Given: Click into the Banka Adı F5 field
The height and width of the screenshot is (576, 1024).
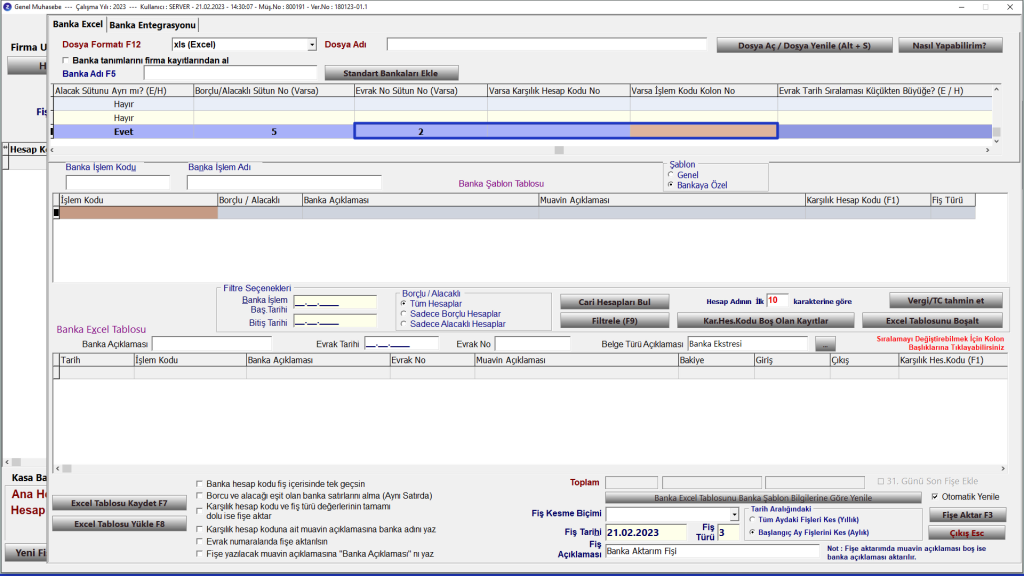Looking at the screenshot, I should point(230,73).
